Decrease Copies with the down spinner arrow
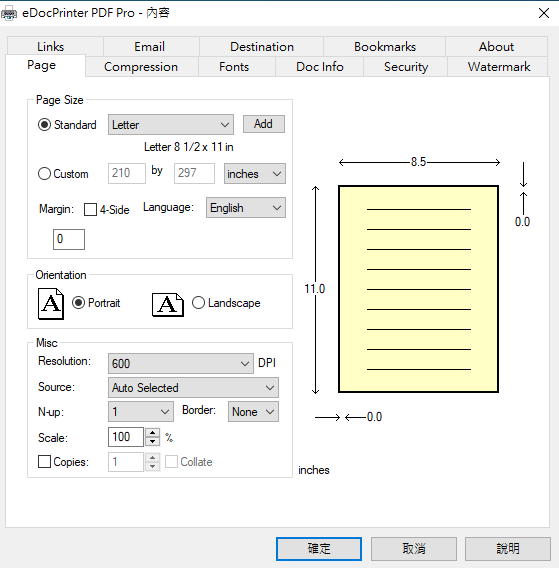The height and width of the screenshot is (568, 559). click(x=153, y=466)
